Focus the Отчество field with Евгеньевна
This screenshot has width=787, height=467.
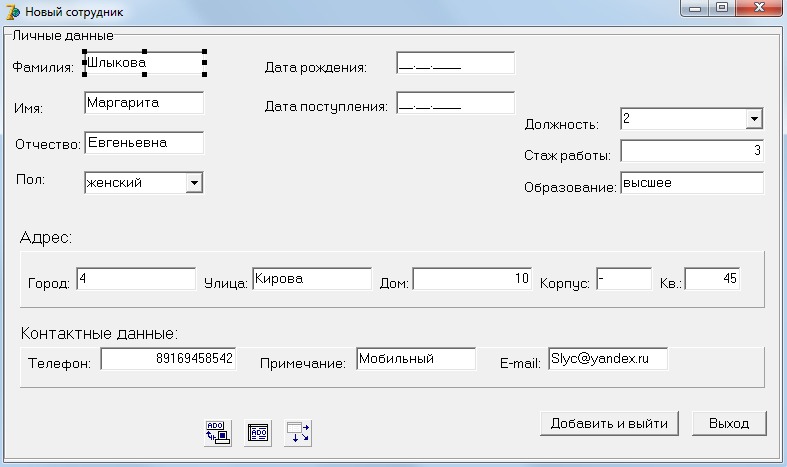coord(144,143)
